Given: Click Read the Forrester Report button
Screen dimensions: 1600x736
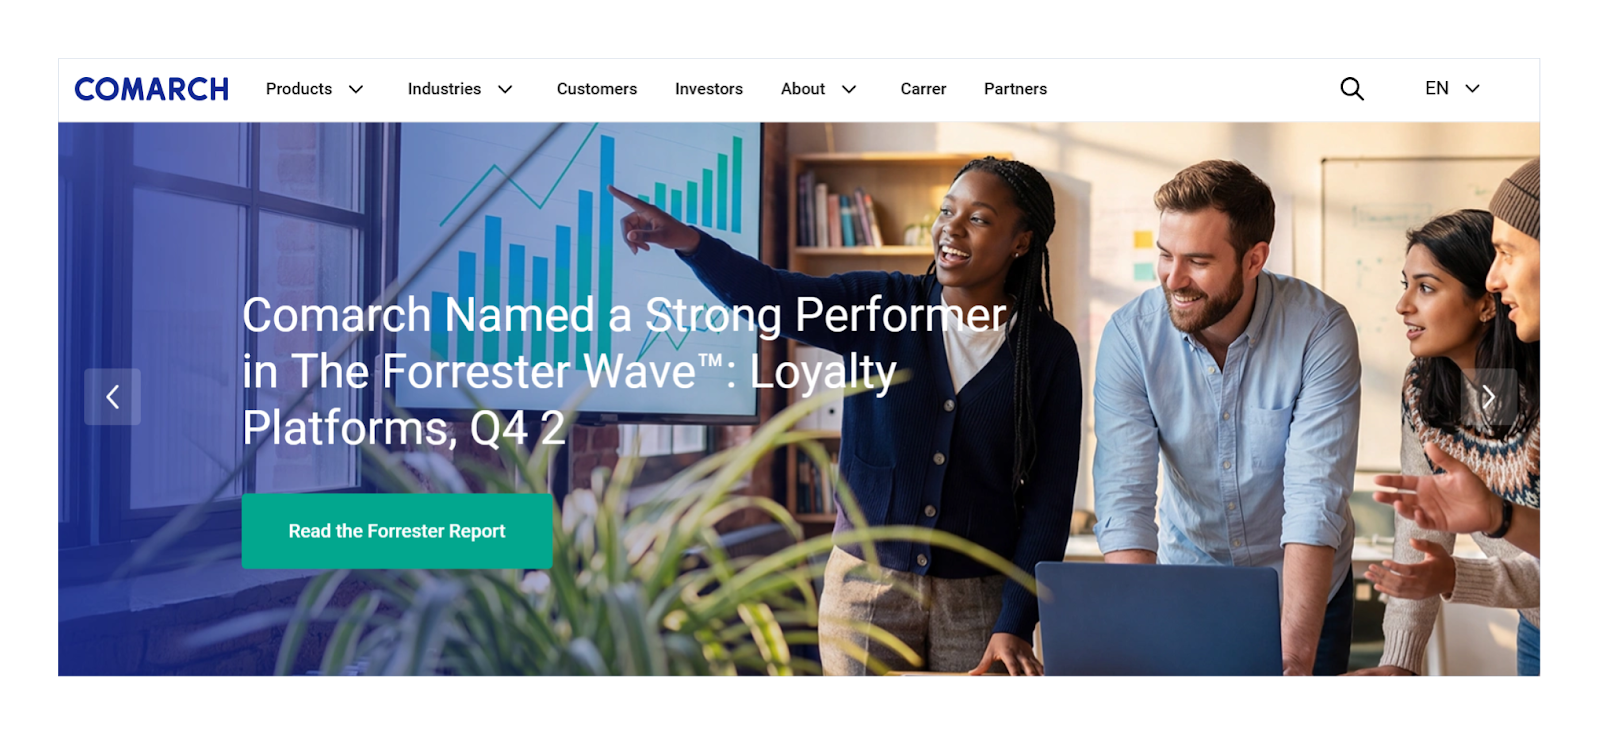Looking at the screenshot, I should (x=397, y=531).
